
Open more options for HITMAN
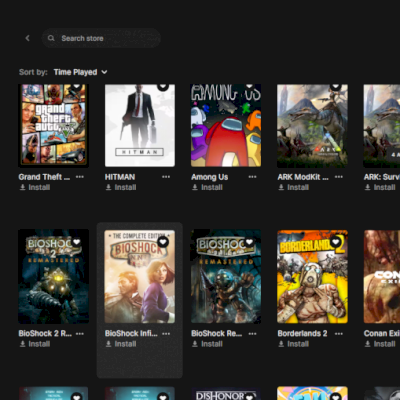click(x=166, y=177)
